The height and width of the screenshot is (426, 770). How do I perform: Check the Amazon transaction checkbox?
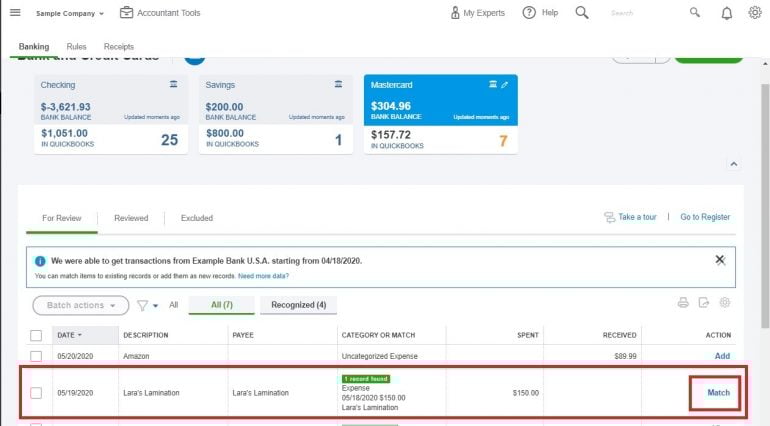point(36,356)
